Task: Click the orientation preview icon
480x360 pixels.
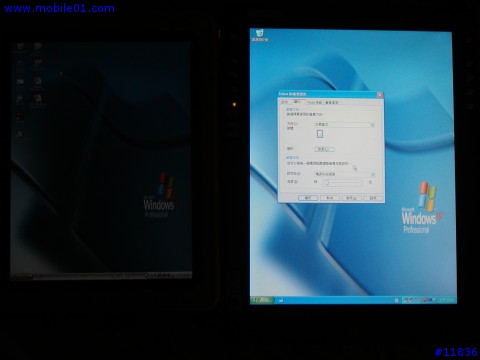Action: point(320,134)
